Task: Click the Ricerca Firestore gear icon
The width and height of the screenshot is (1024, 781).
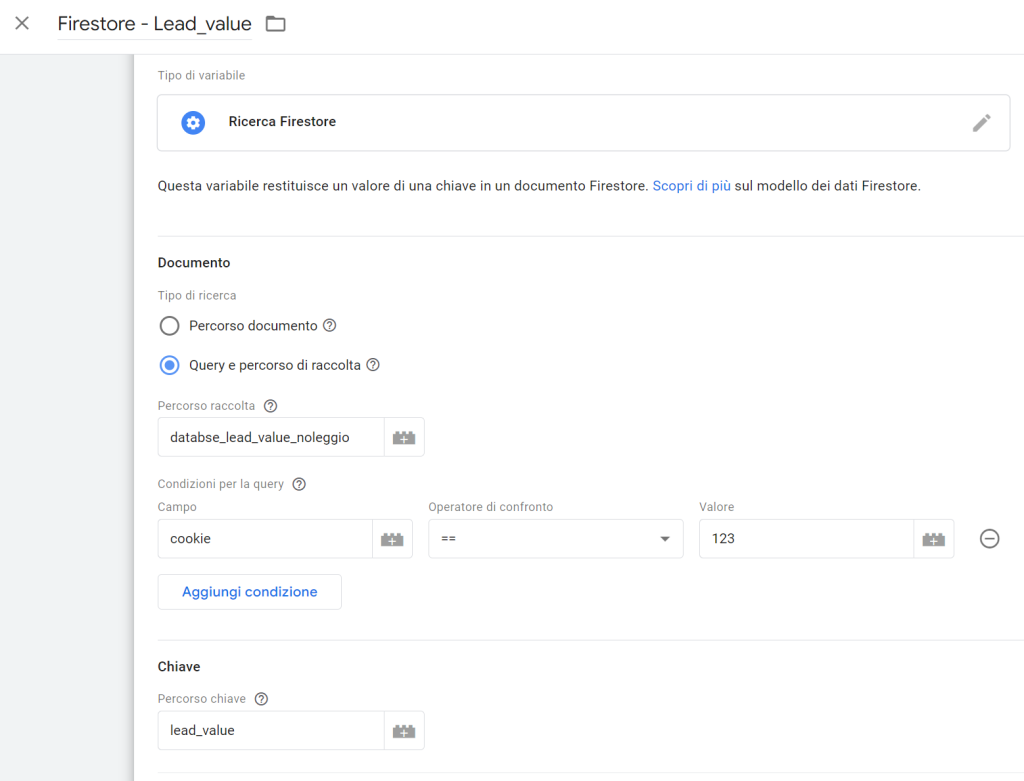Action: point(193,123)
